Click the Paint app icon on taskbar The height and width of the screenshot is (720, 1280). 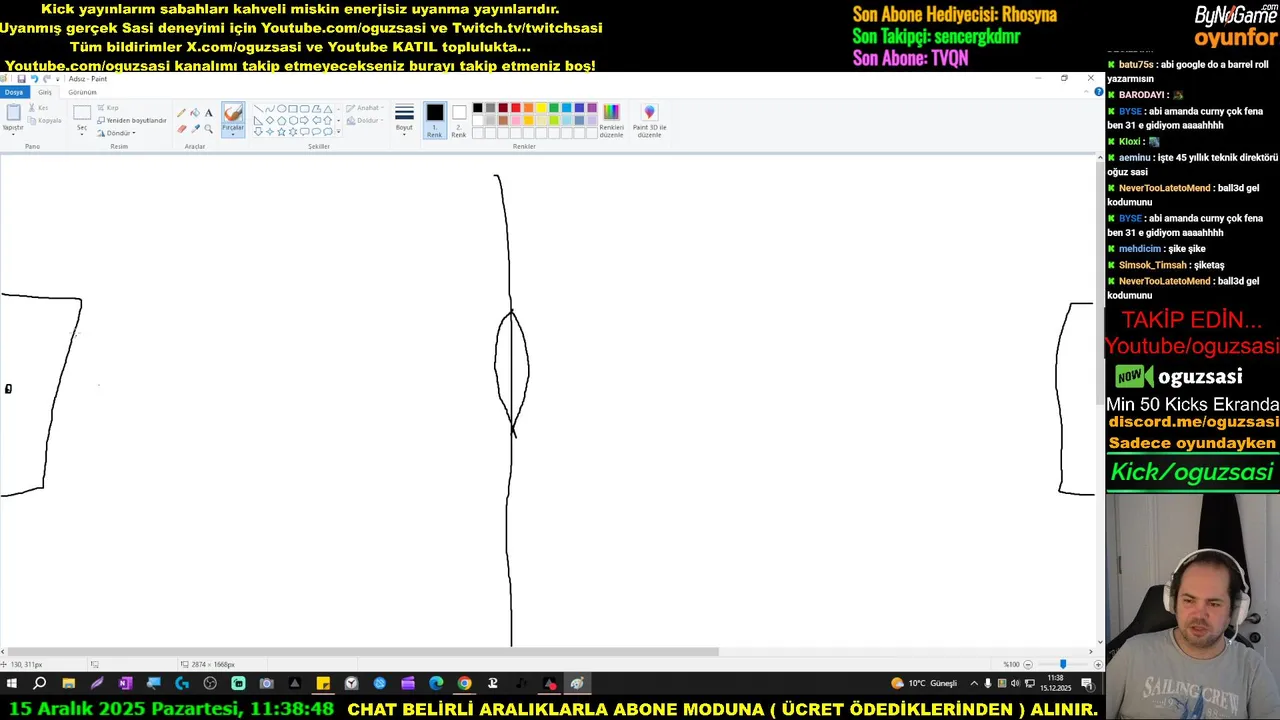click(x=577, y=684)
